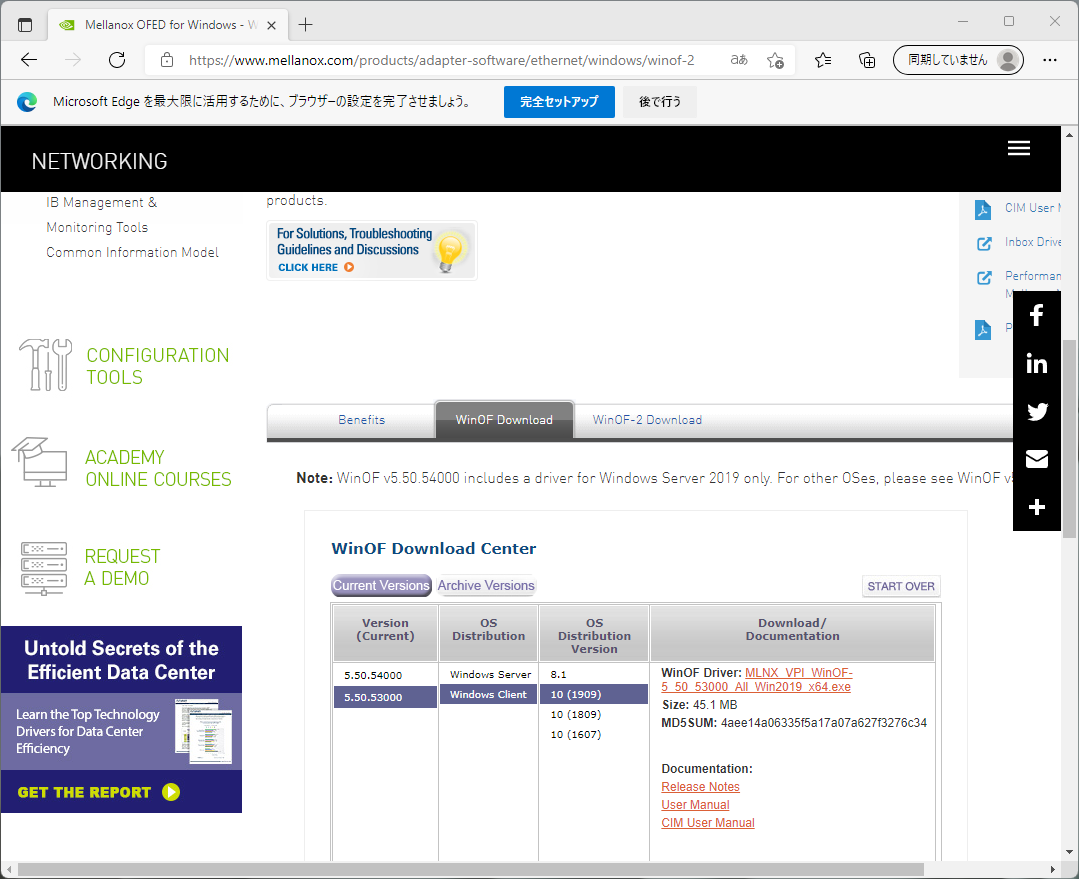1079x879 pixels.
Task: Select the Current Versions tab
Action: pyautogui.click(x=381, y=586)
